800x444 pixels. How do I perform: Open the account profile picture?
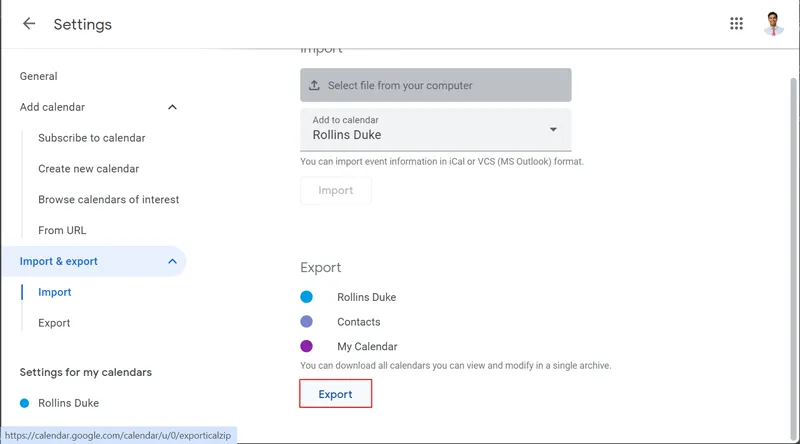click(x=773, y=23)
